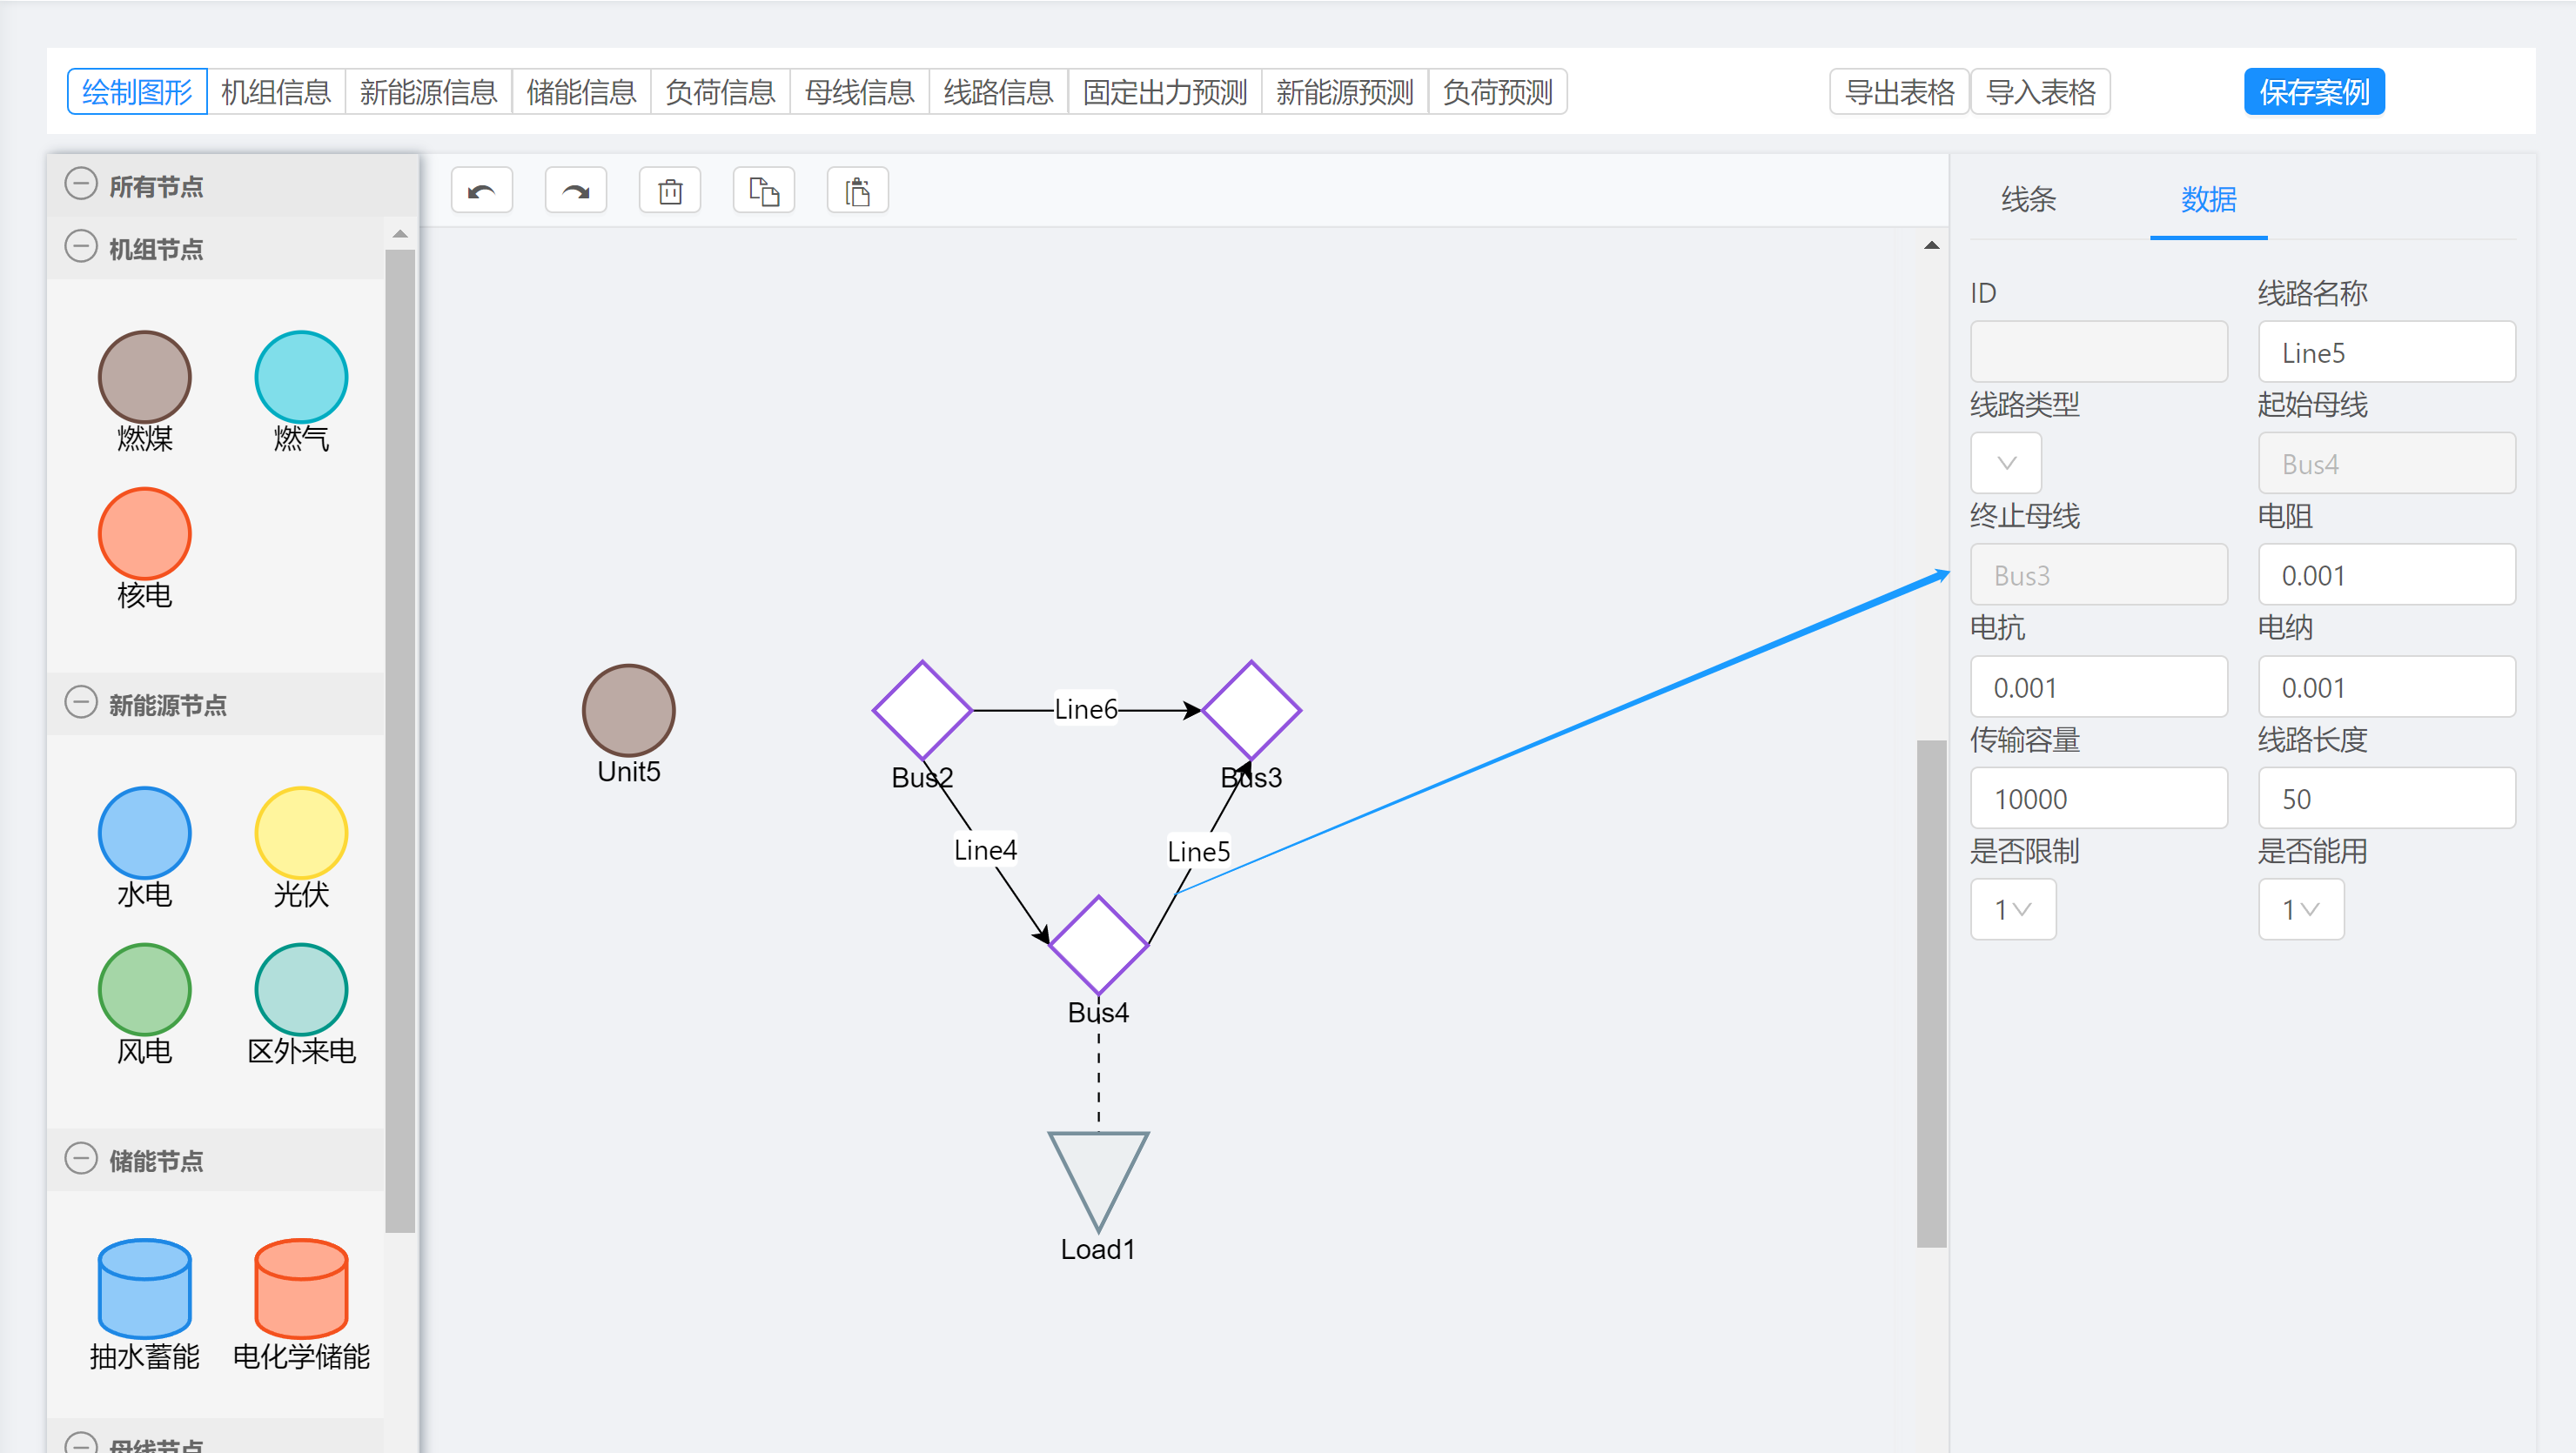Collapse the 储能节点 section

tap(80, 1159)
